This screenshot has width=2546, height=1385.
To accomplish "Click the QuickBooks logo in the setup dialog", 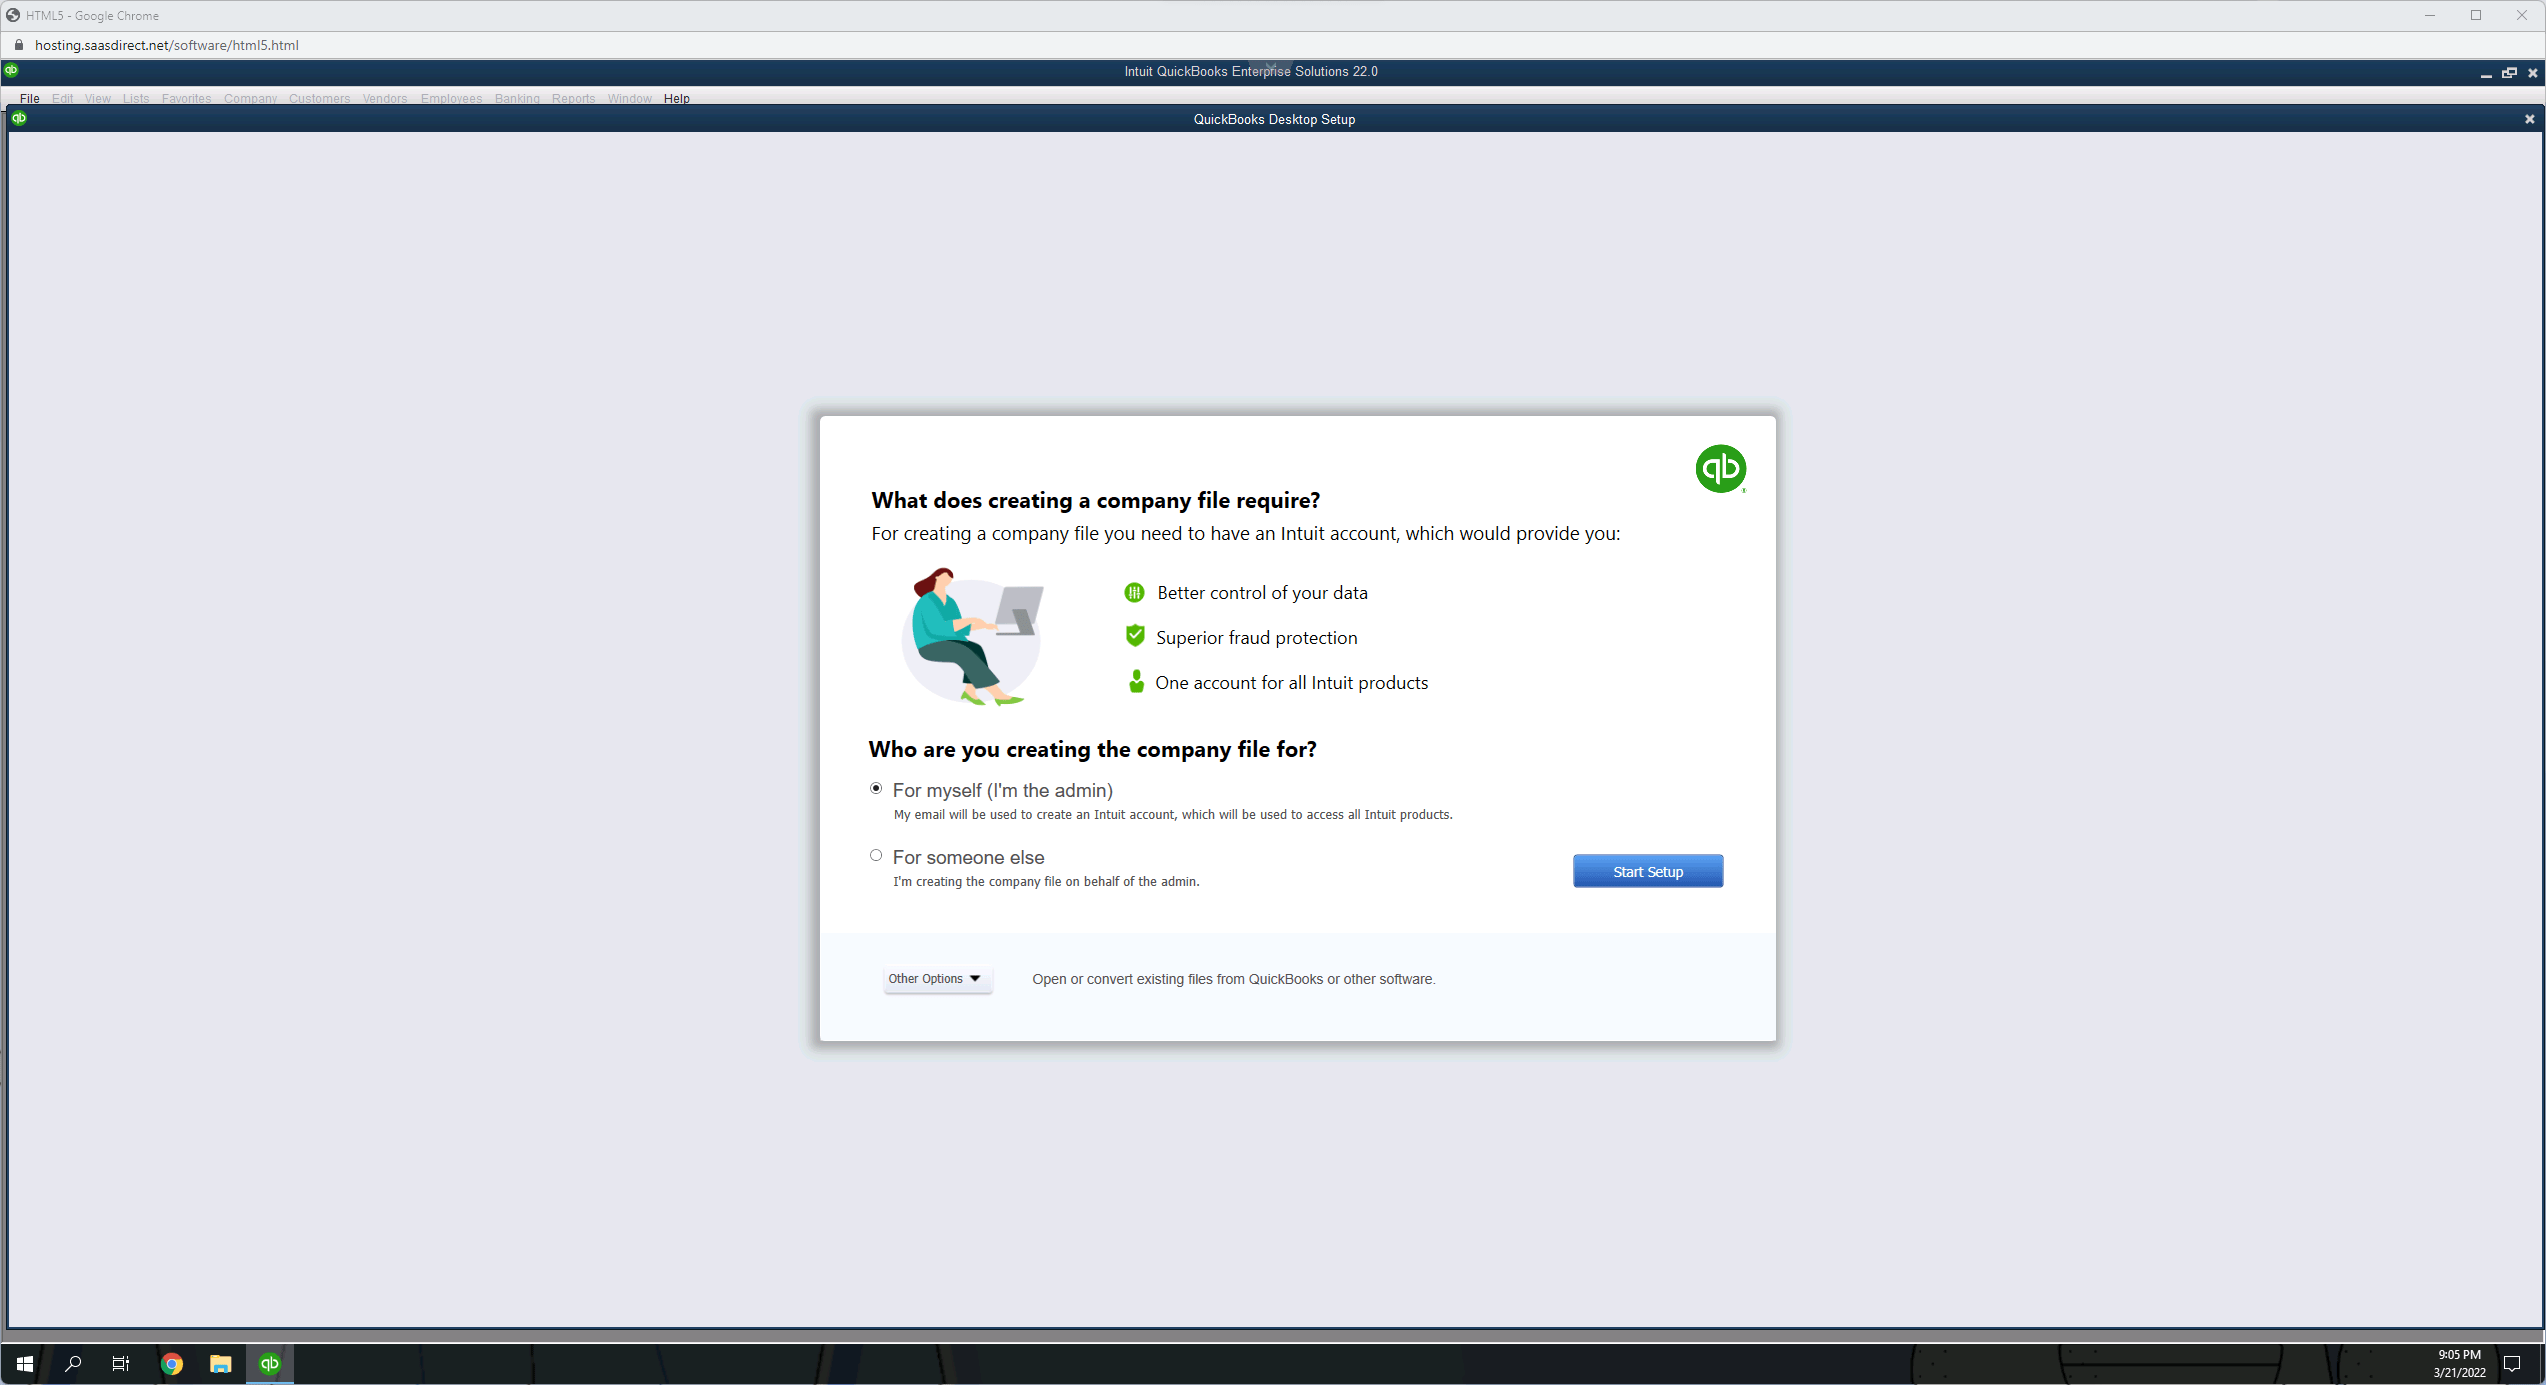I will click(1721, 469).
